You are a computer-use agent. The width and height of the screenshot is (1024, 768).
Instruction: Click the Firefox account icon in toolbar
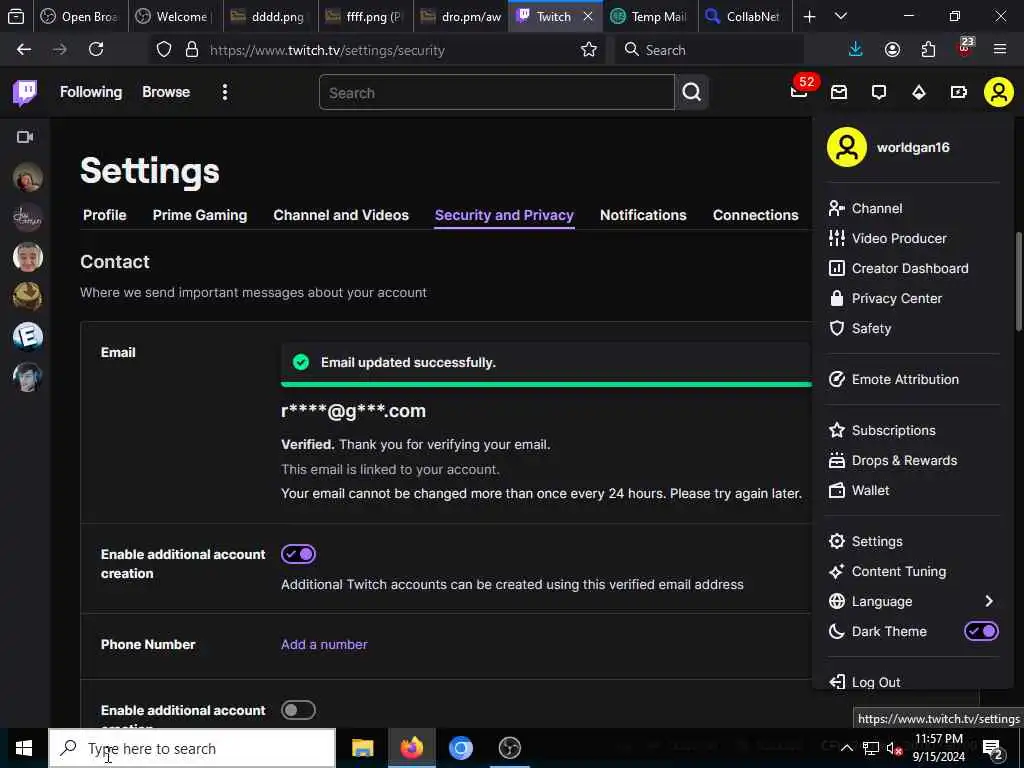892,49
